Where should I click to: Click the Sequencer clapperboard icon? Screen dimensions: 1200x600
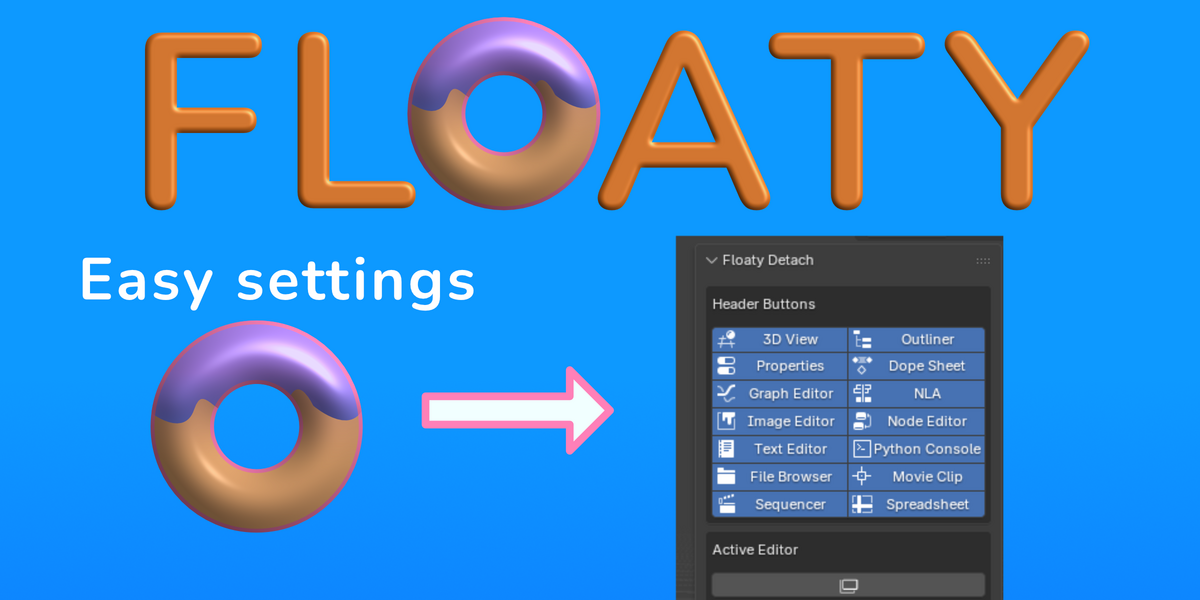(x=727, y=504)
